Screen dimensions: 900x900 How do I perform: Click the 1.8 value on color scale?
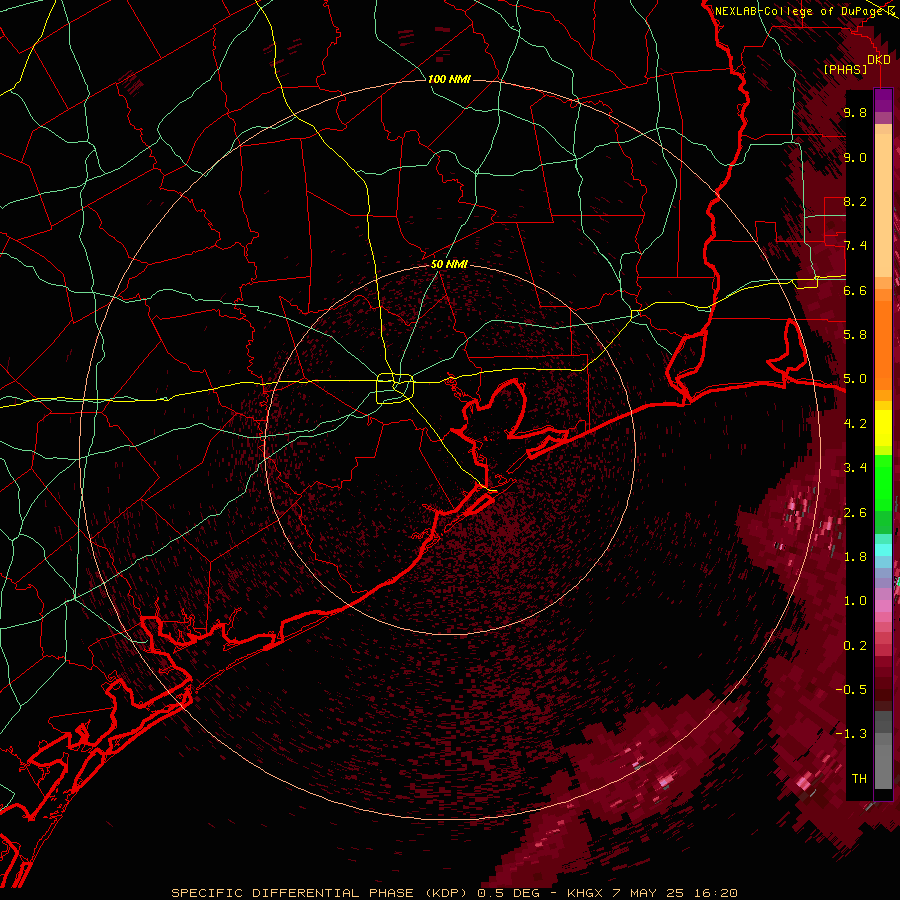click(x=855, y=557)
